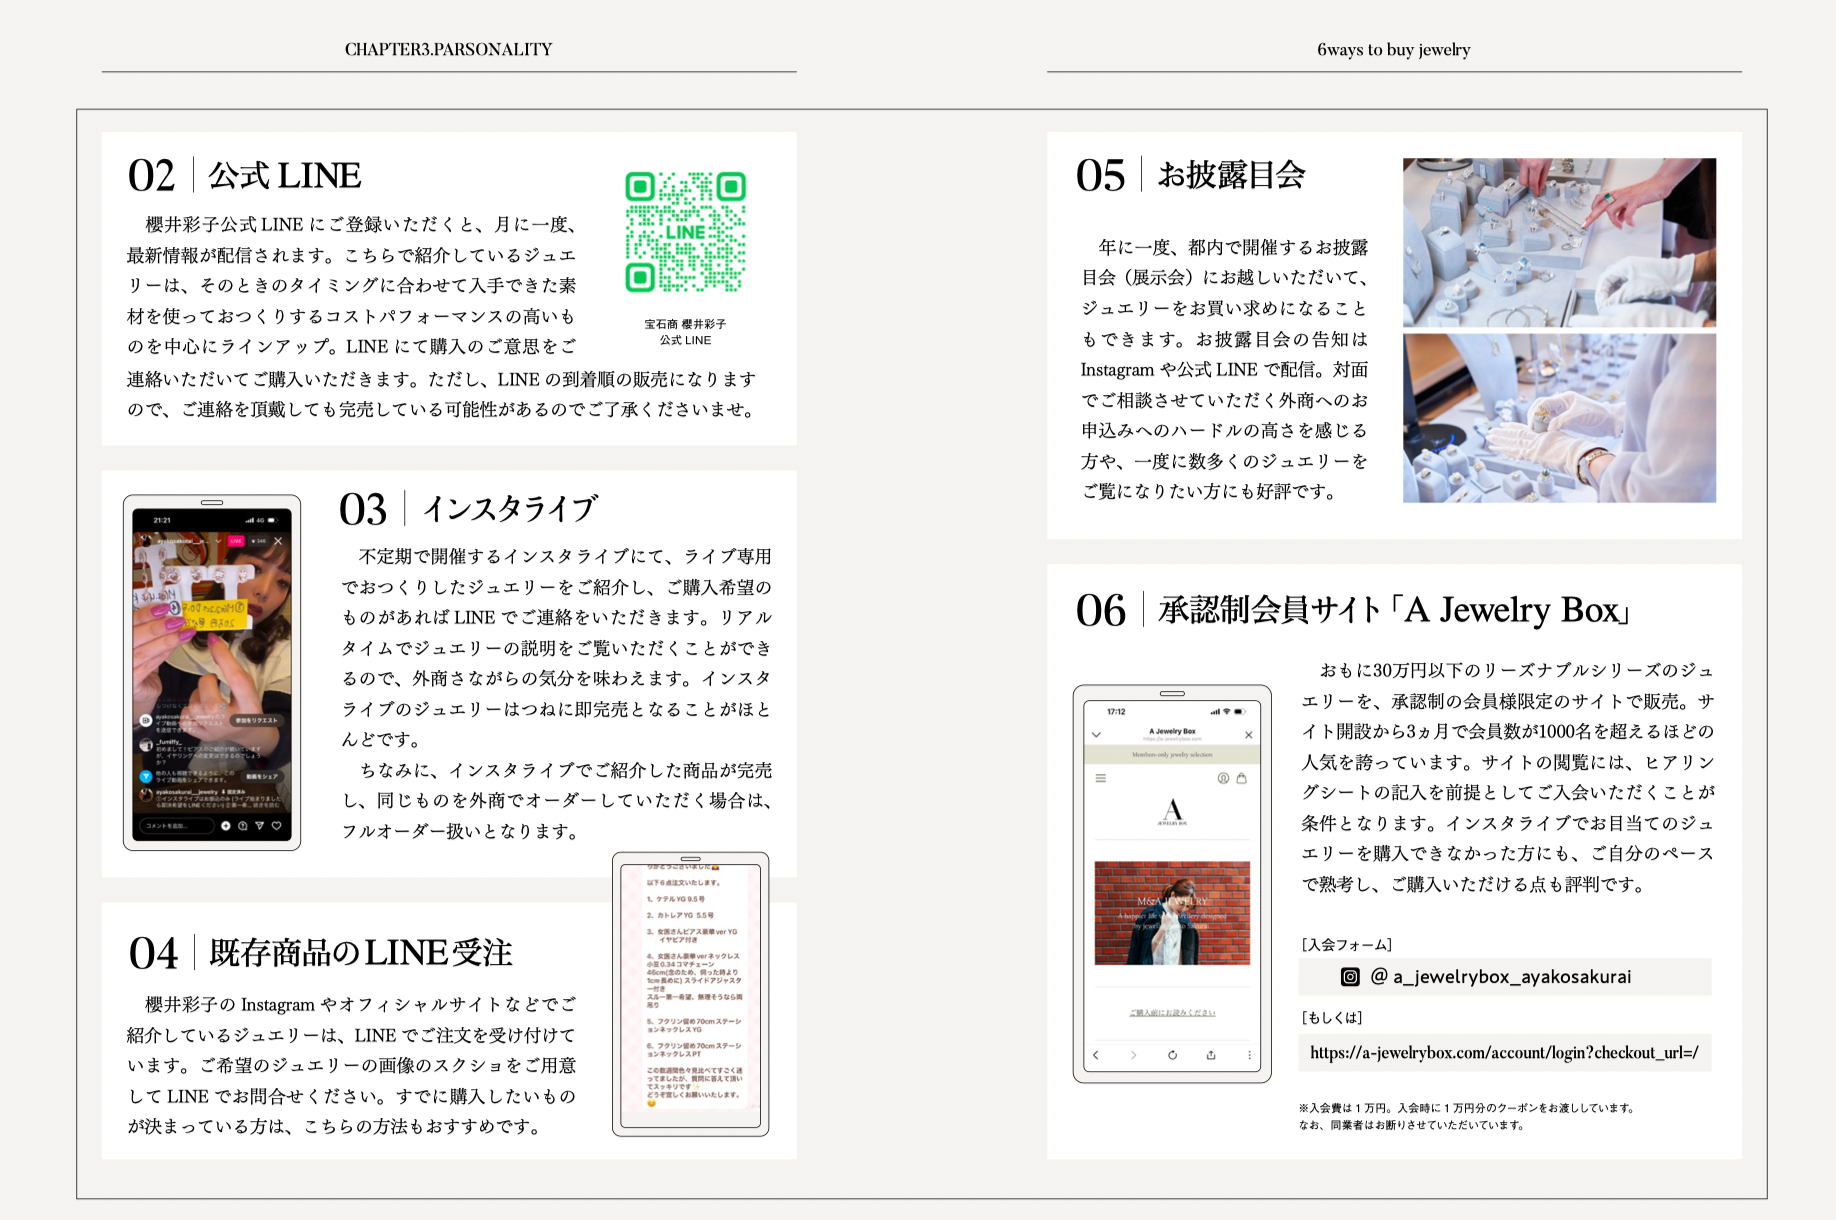Click the CHAPTER3.PARSONALITY page header
Viewport: 1836px width, 1220px height.
point(448,49)
